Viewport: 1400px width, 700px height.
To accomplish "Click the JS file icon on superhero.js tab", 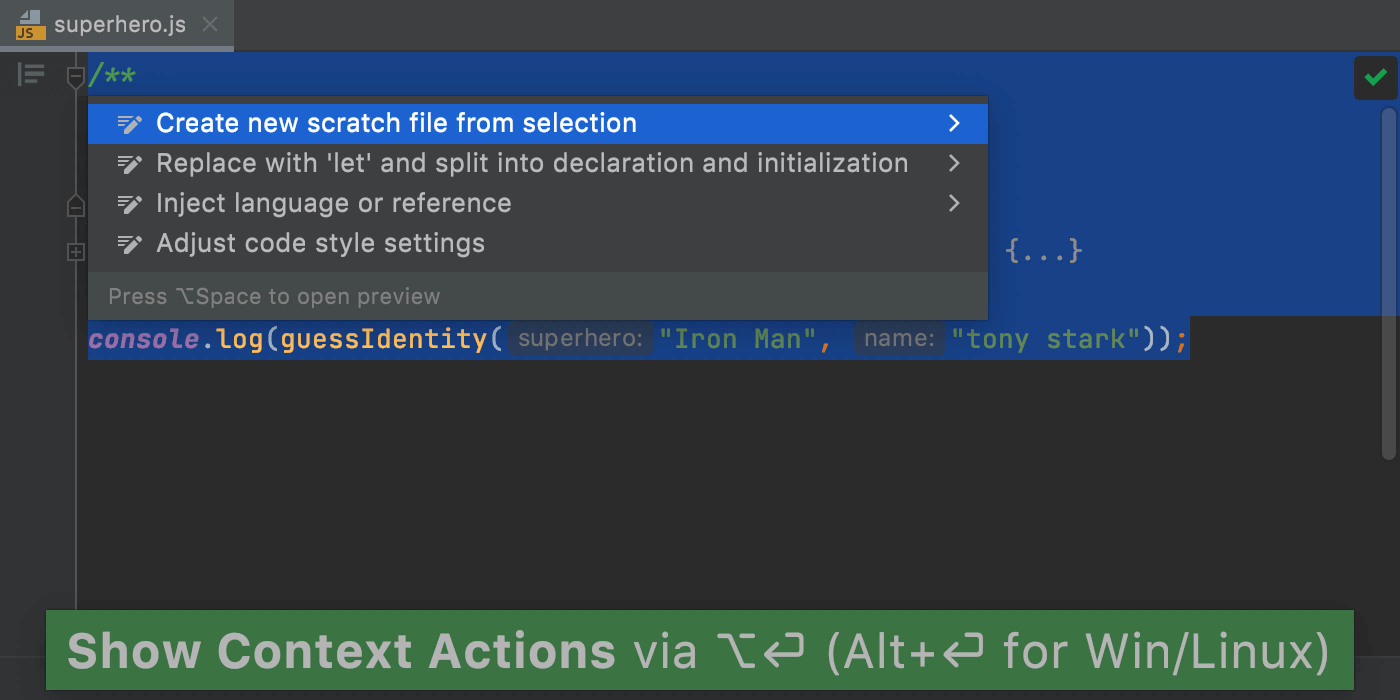I will (30, 25).
